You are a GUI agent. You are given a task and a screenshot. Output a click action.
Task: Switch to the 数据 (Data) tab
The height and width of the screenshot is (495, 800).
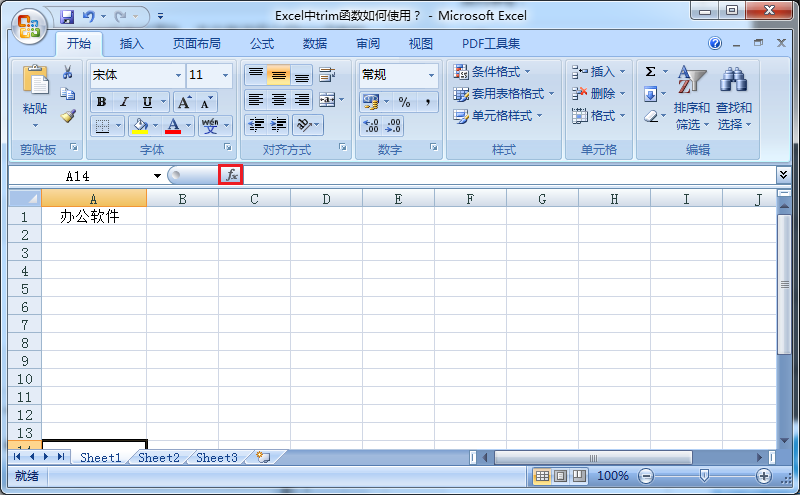315,44
